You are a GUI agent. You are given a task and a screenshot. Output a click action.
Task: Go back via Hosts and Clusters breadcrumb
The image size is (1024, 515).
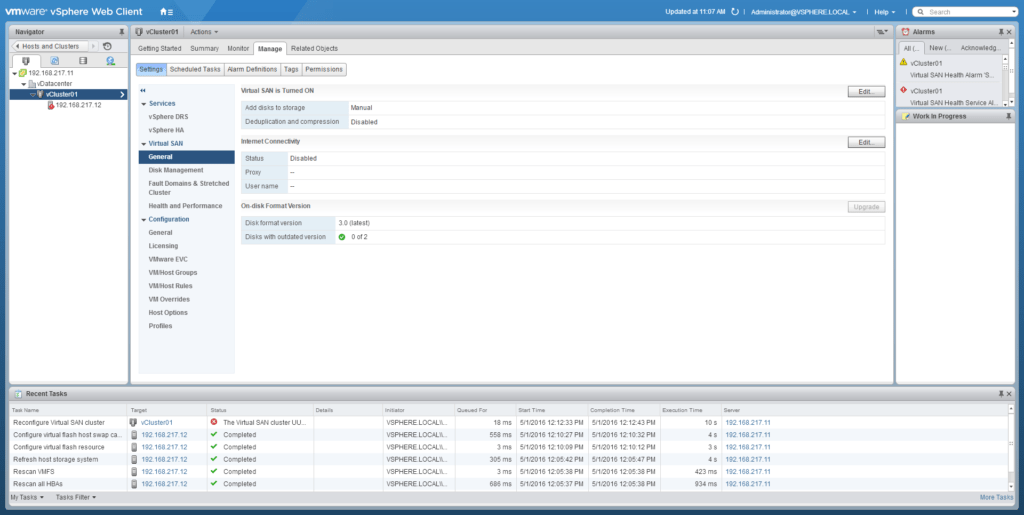50,46
